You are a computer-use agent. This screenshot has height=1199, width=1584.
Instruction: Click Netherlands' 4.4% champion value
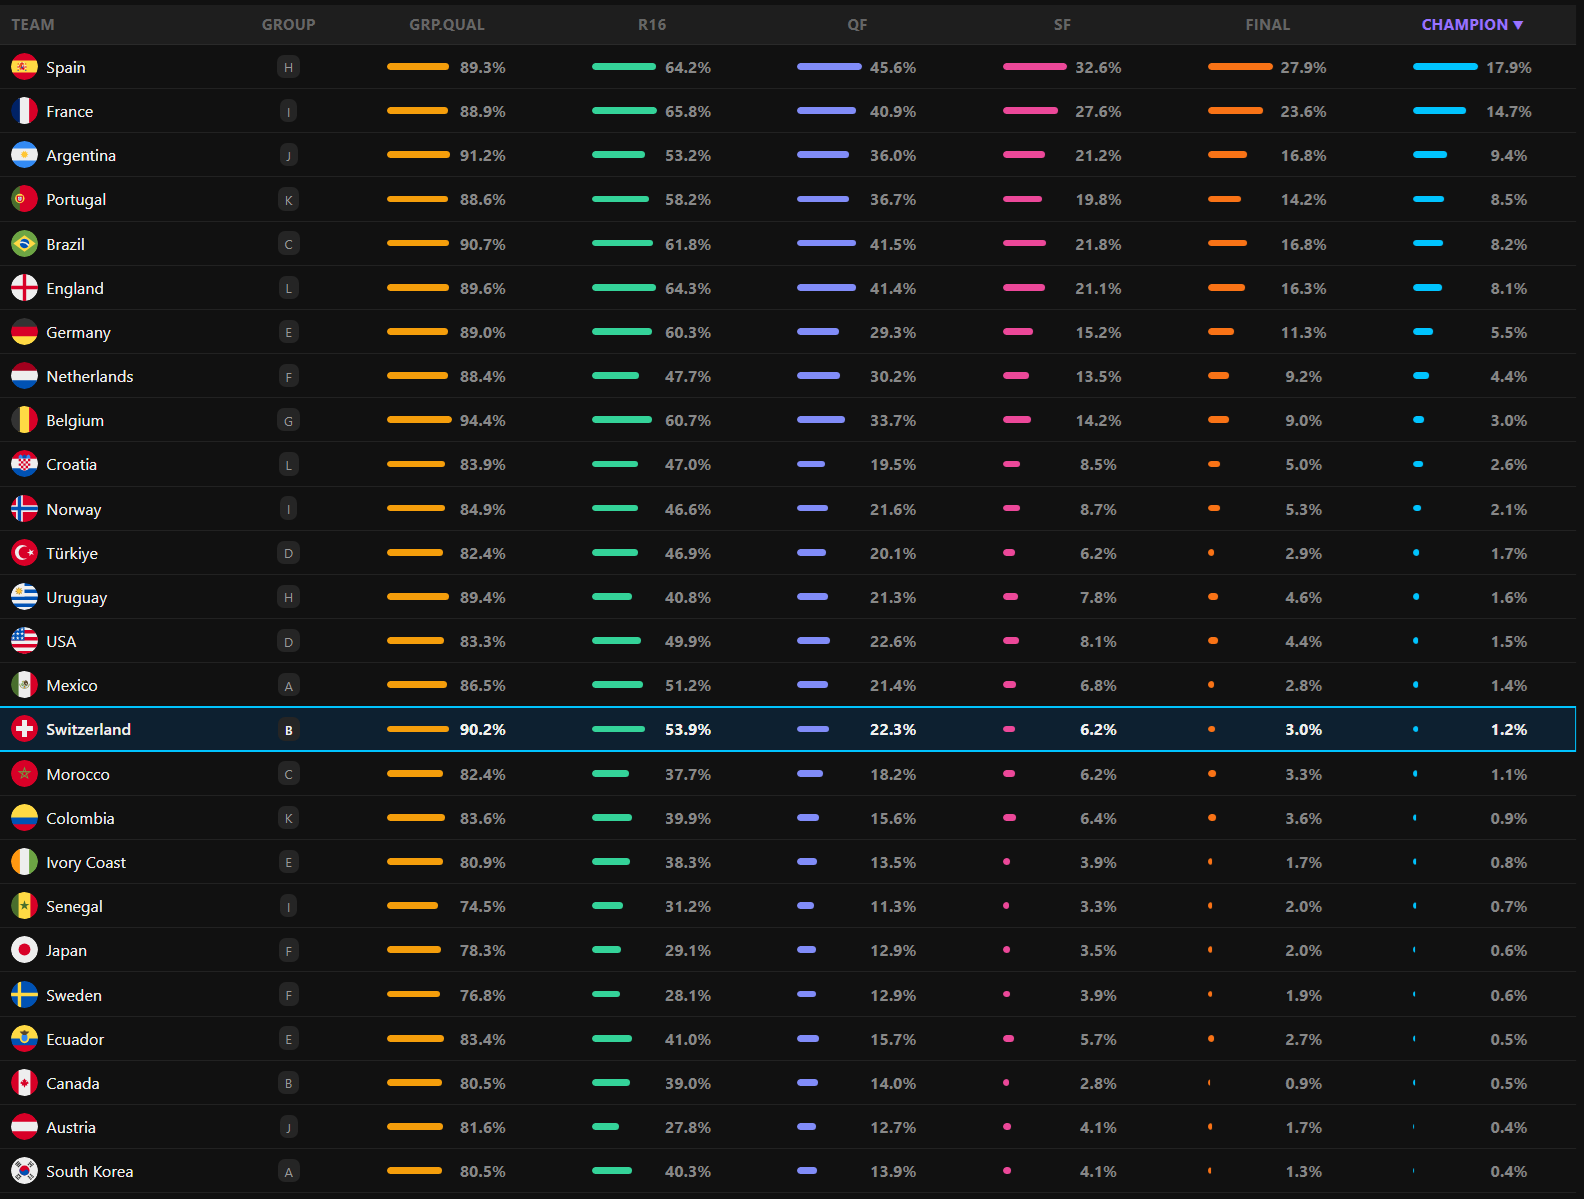coord(1508,376)
